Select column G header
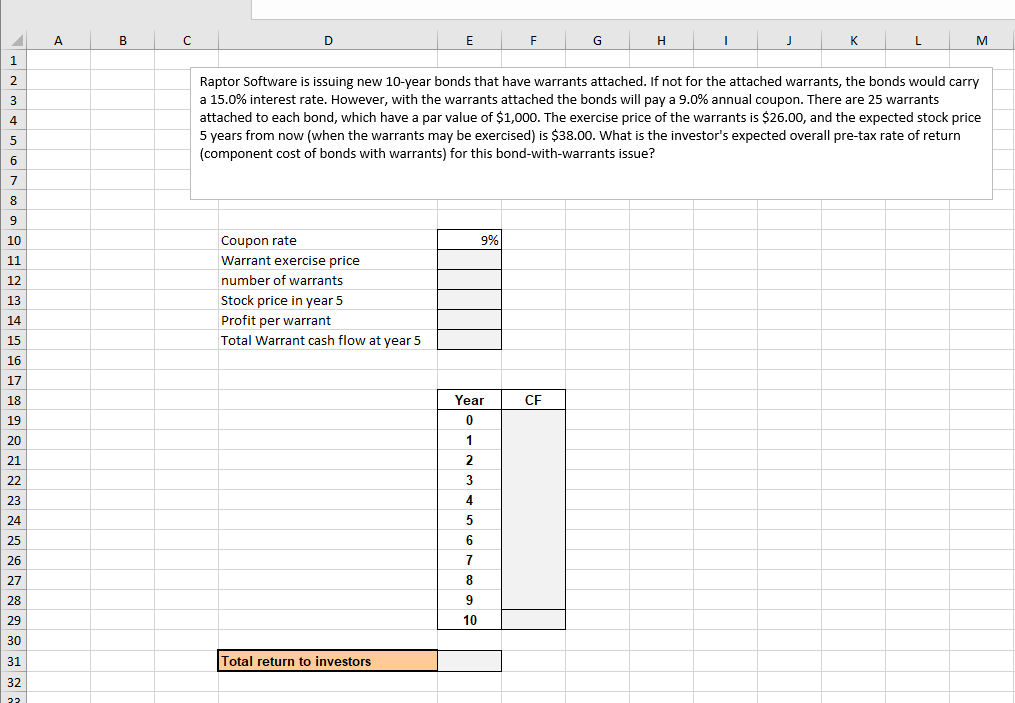 pos(597,40)
